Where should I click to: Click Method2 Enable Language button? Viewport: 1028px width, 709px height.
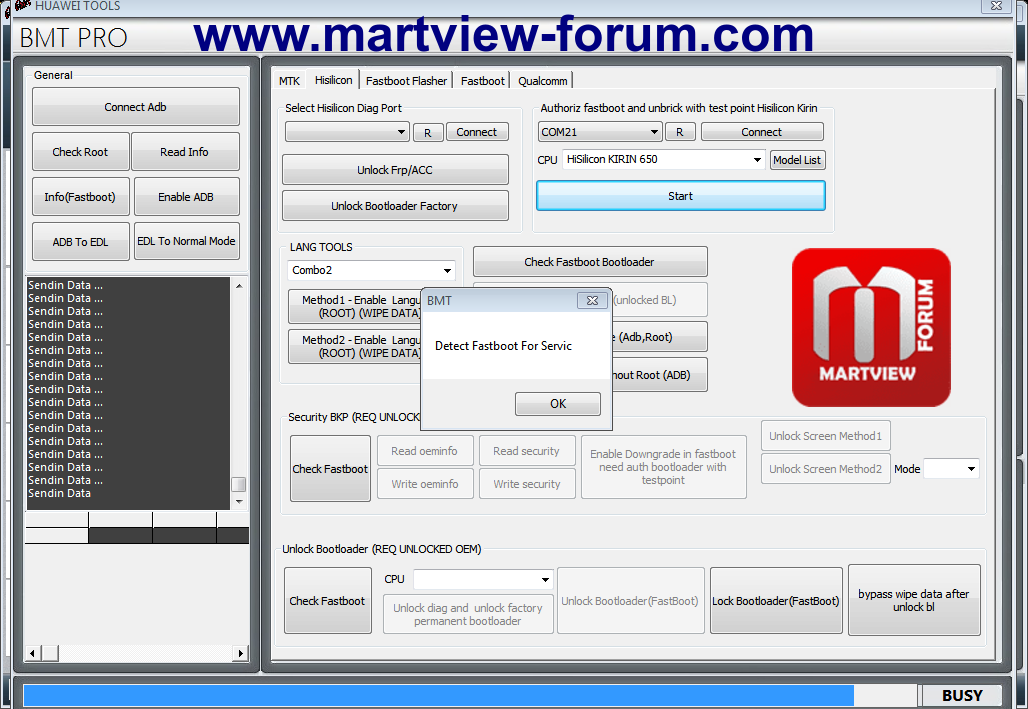pyautogui.click(x=357, y=346)
